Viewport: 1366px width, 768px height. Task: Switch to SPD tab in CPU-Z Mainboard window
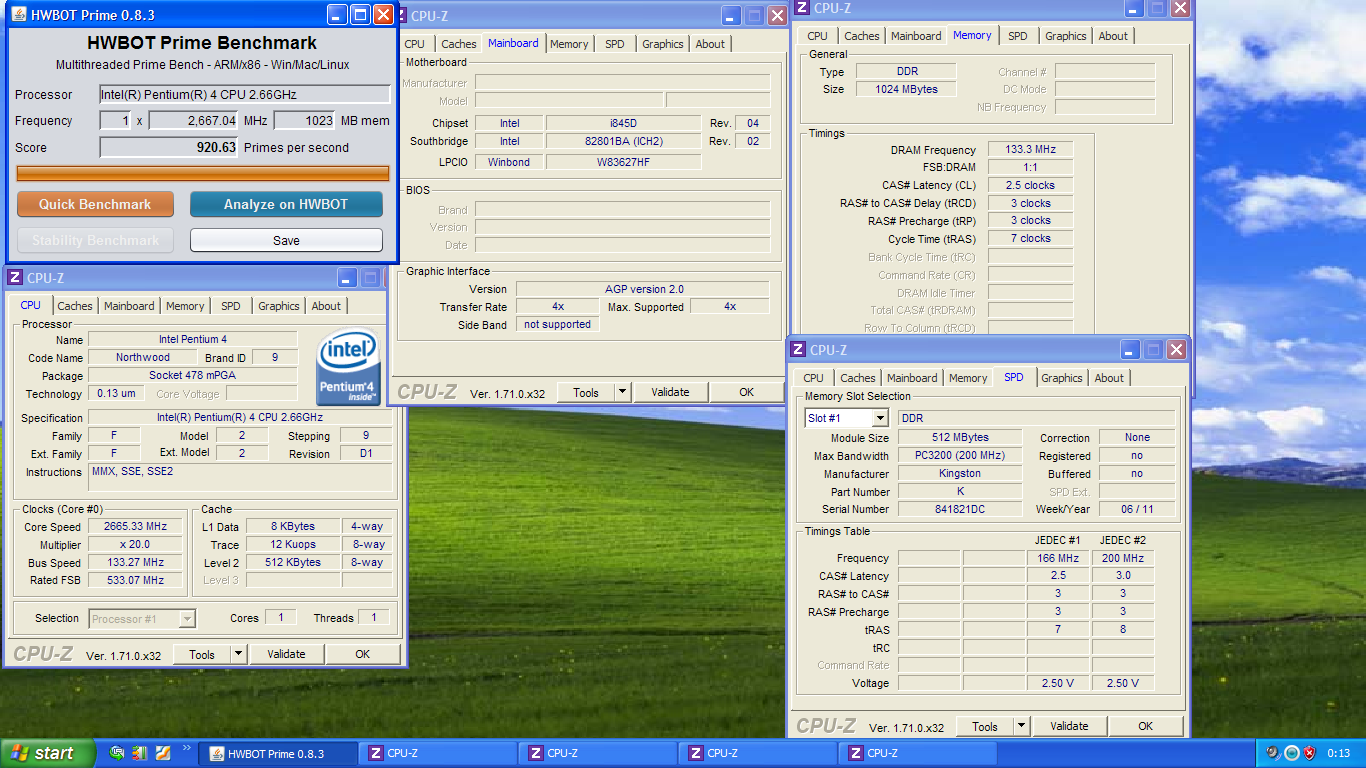coord(615,44)
